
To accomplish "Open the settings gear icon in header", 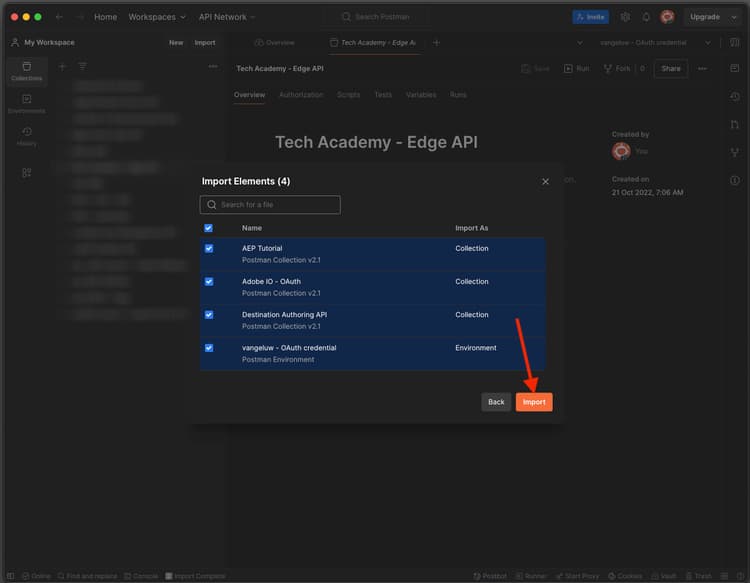I will click(625, 17).
